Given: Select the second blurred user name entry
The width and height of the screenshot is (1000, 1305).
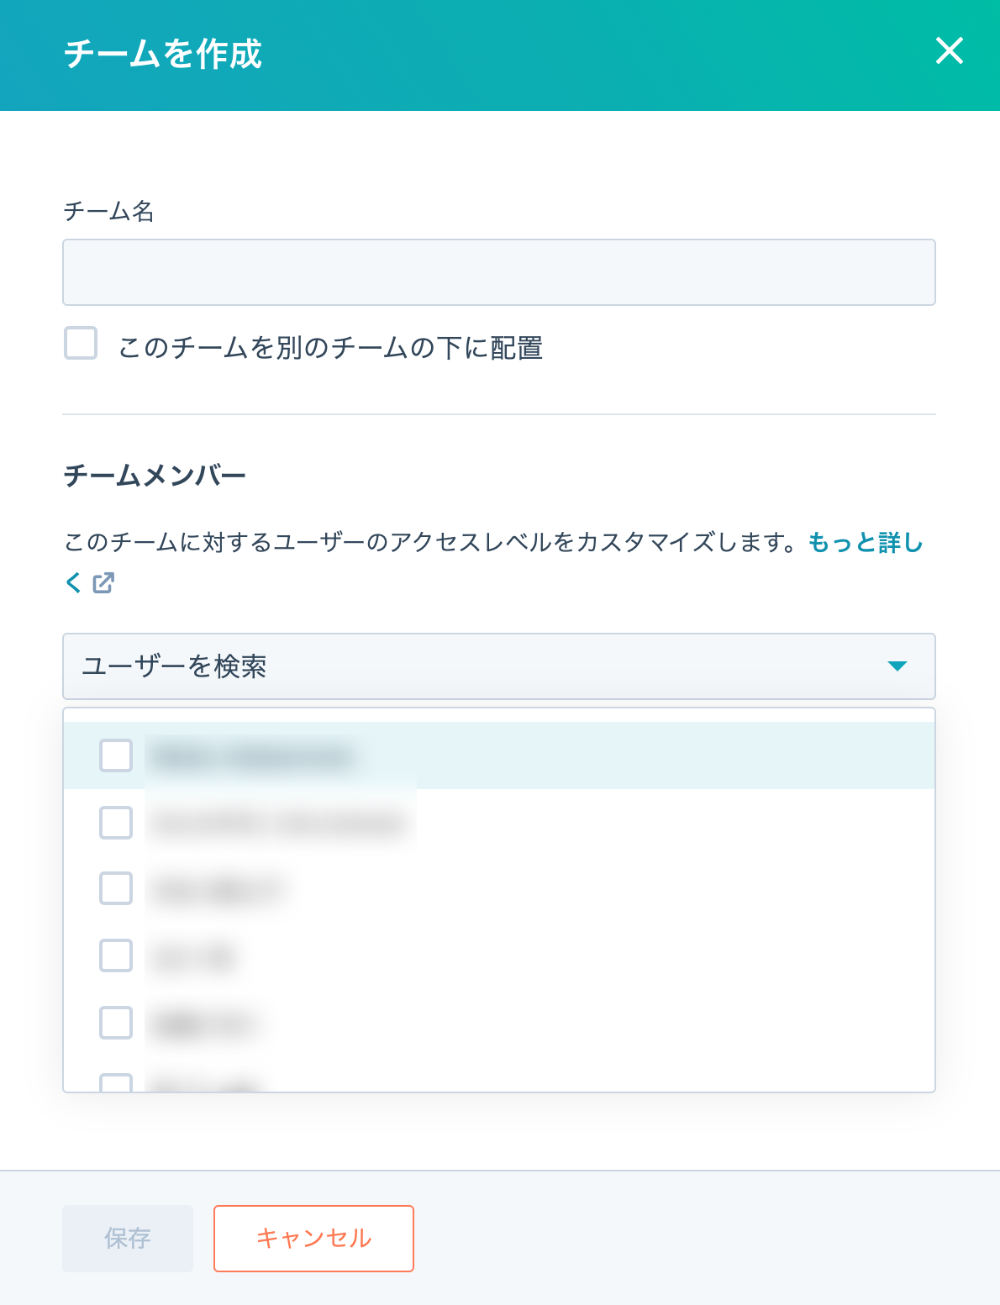Looking at the screenshot, I should click(x=280, y=822).
